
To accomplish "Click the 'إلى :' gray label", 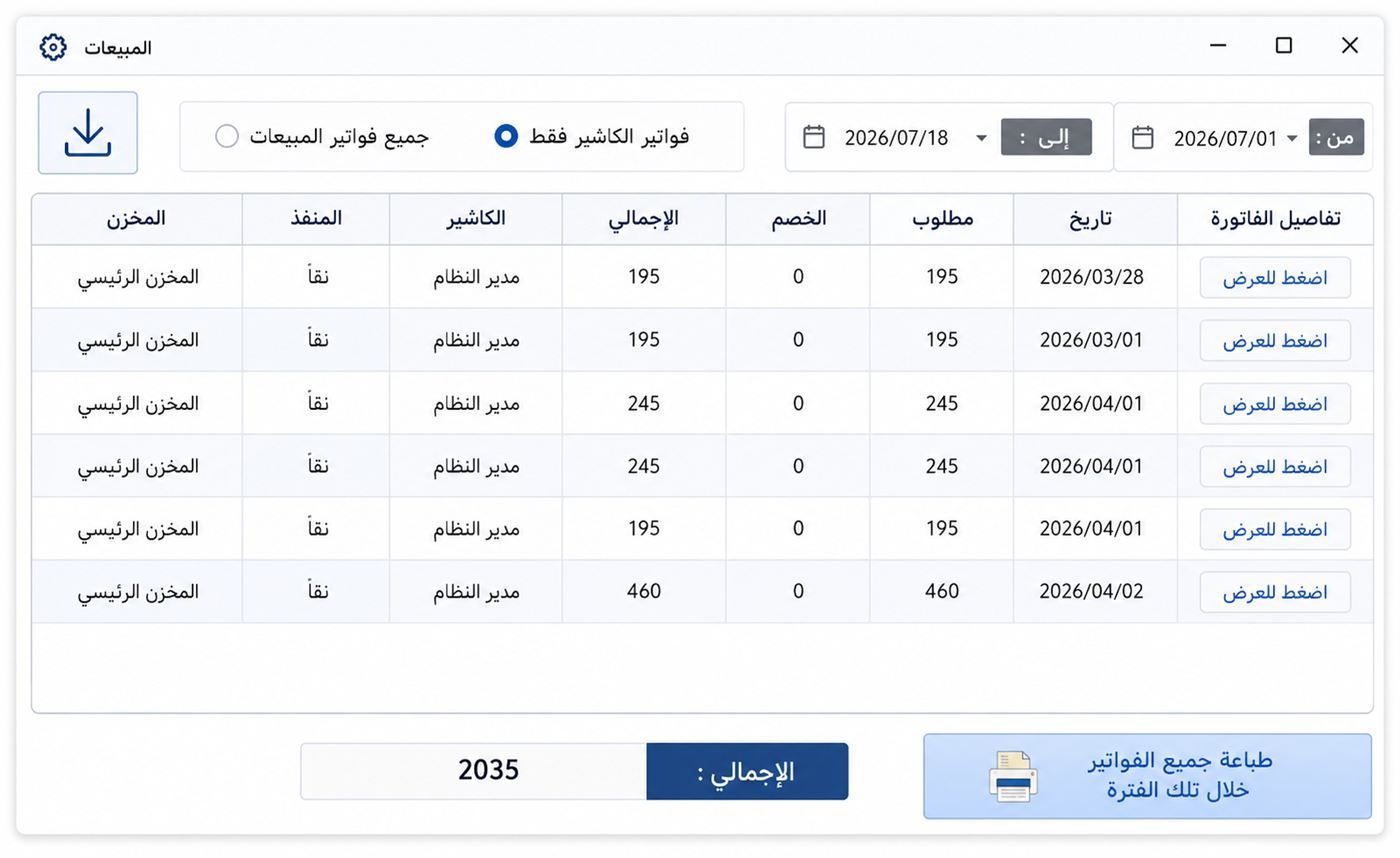I will [x=1046, y=137].
